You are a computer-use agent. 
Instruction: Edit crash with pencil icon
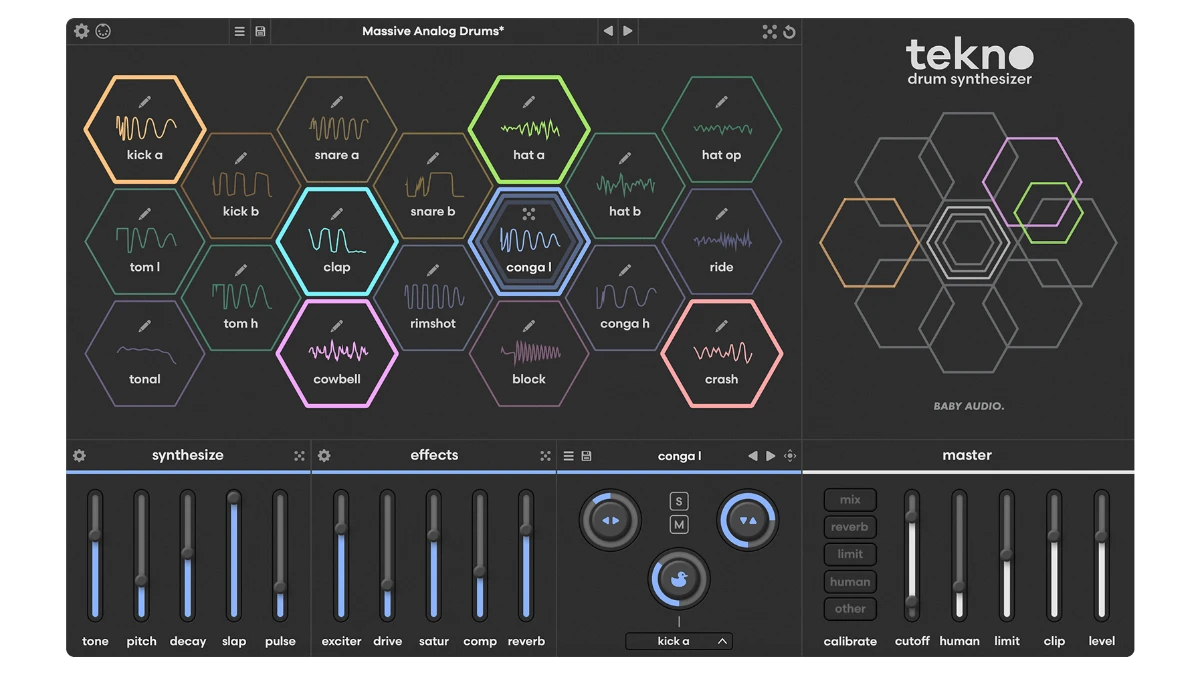[721, 326]
